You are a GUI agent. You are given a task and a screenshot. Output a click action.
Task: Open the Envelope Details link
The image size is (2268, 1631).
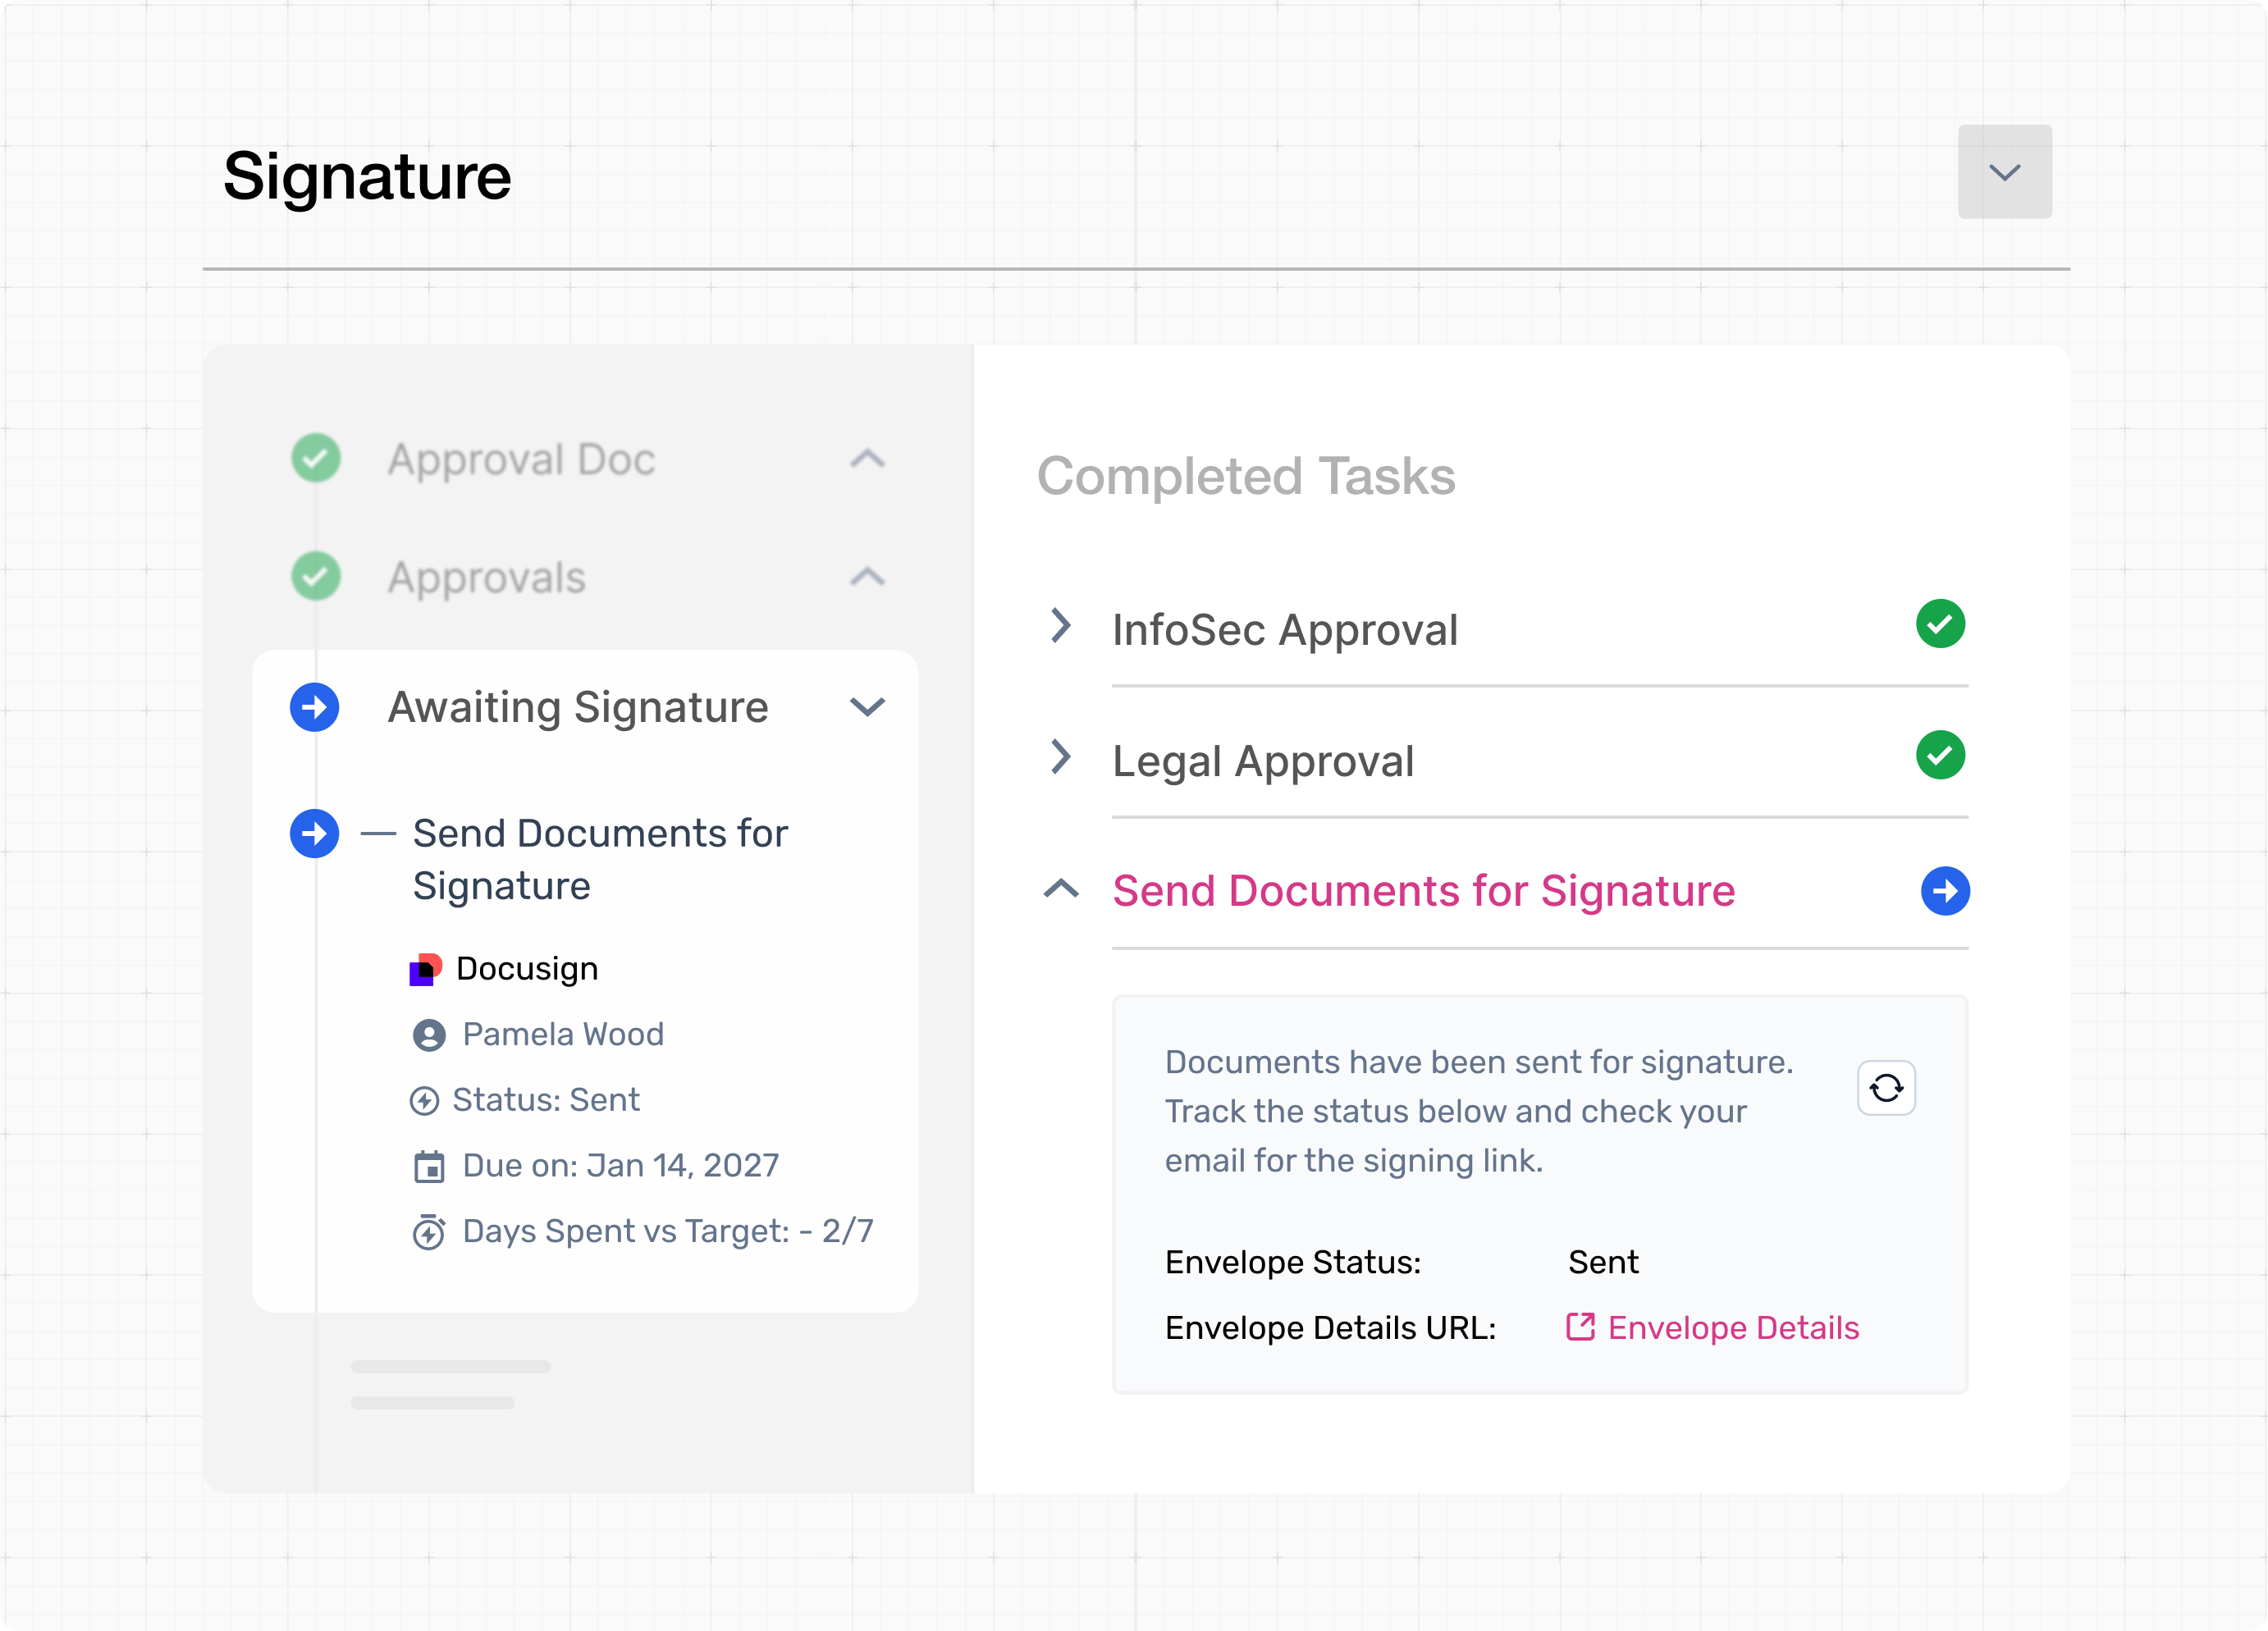point(1733,1328)
